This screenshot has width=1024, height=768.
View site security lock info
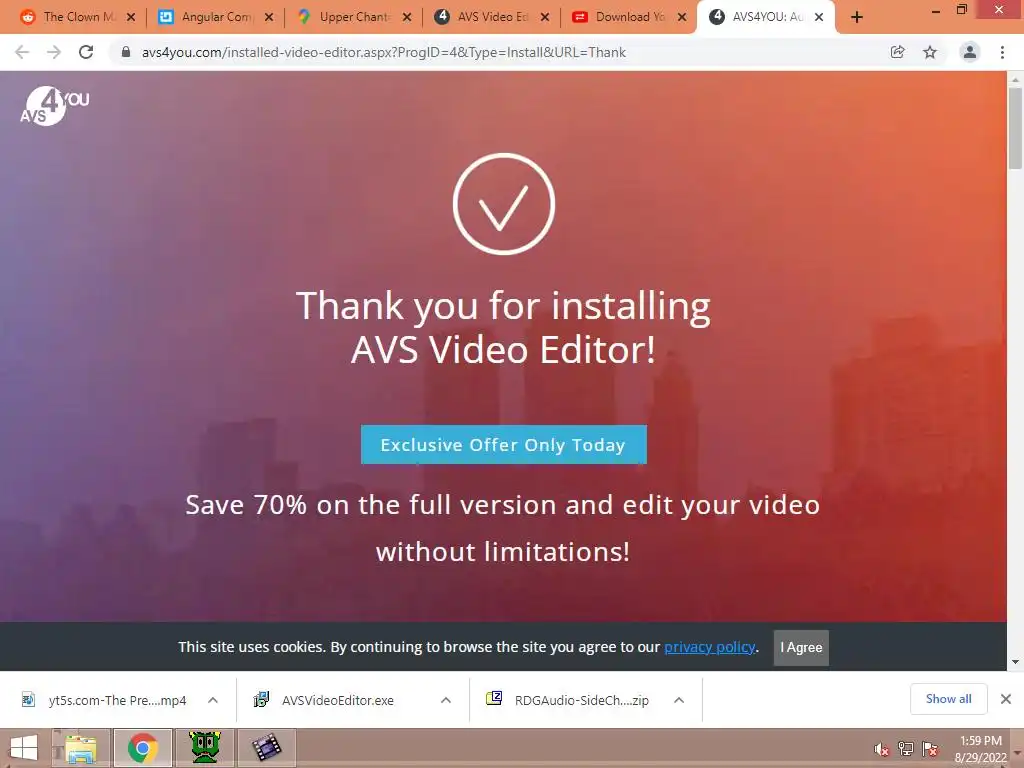126,52
